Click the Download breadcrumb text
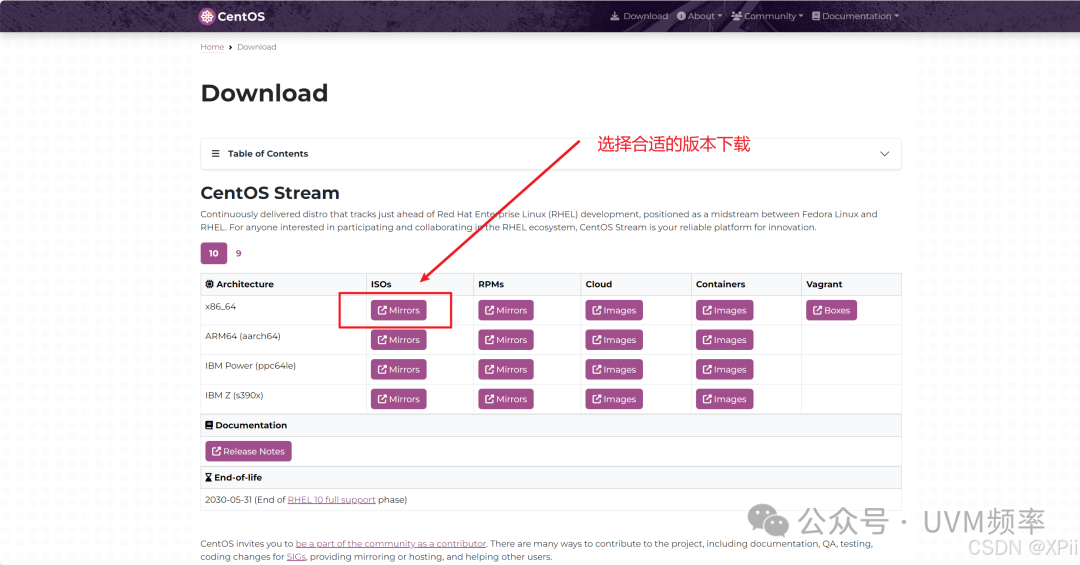 pos(257,47)
